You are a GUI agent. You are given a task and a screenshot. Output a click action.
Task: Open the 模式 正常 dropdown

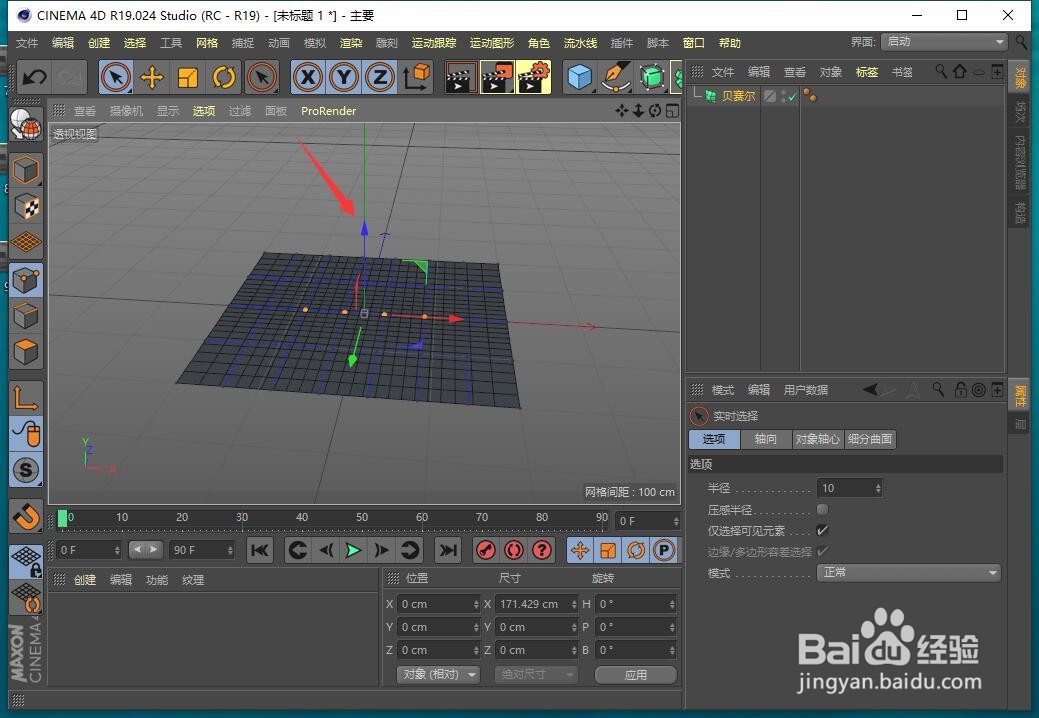(x=908, y=572)
